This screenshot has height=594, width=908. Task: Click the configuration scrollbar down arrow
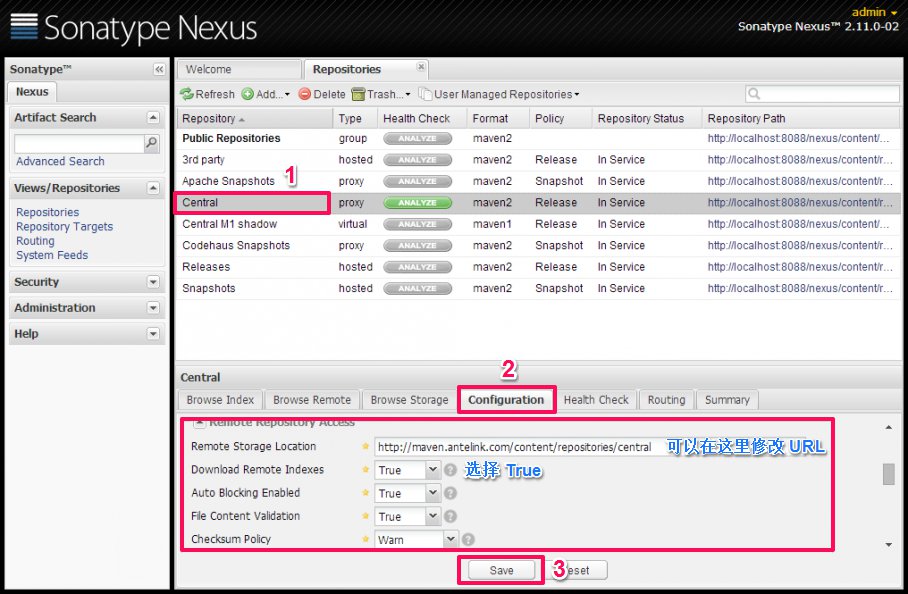click(x=888, y=545)
